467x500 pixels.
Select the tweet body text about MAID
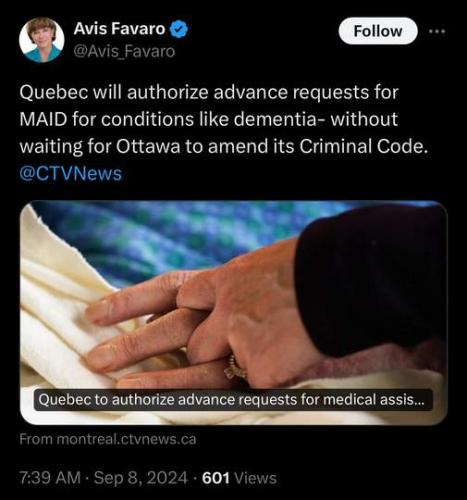[x=223, y=119]
